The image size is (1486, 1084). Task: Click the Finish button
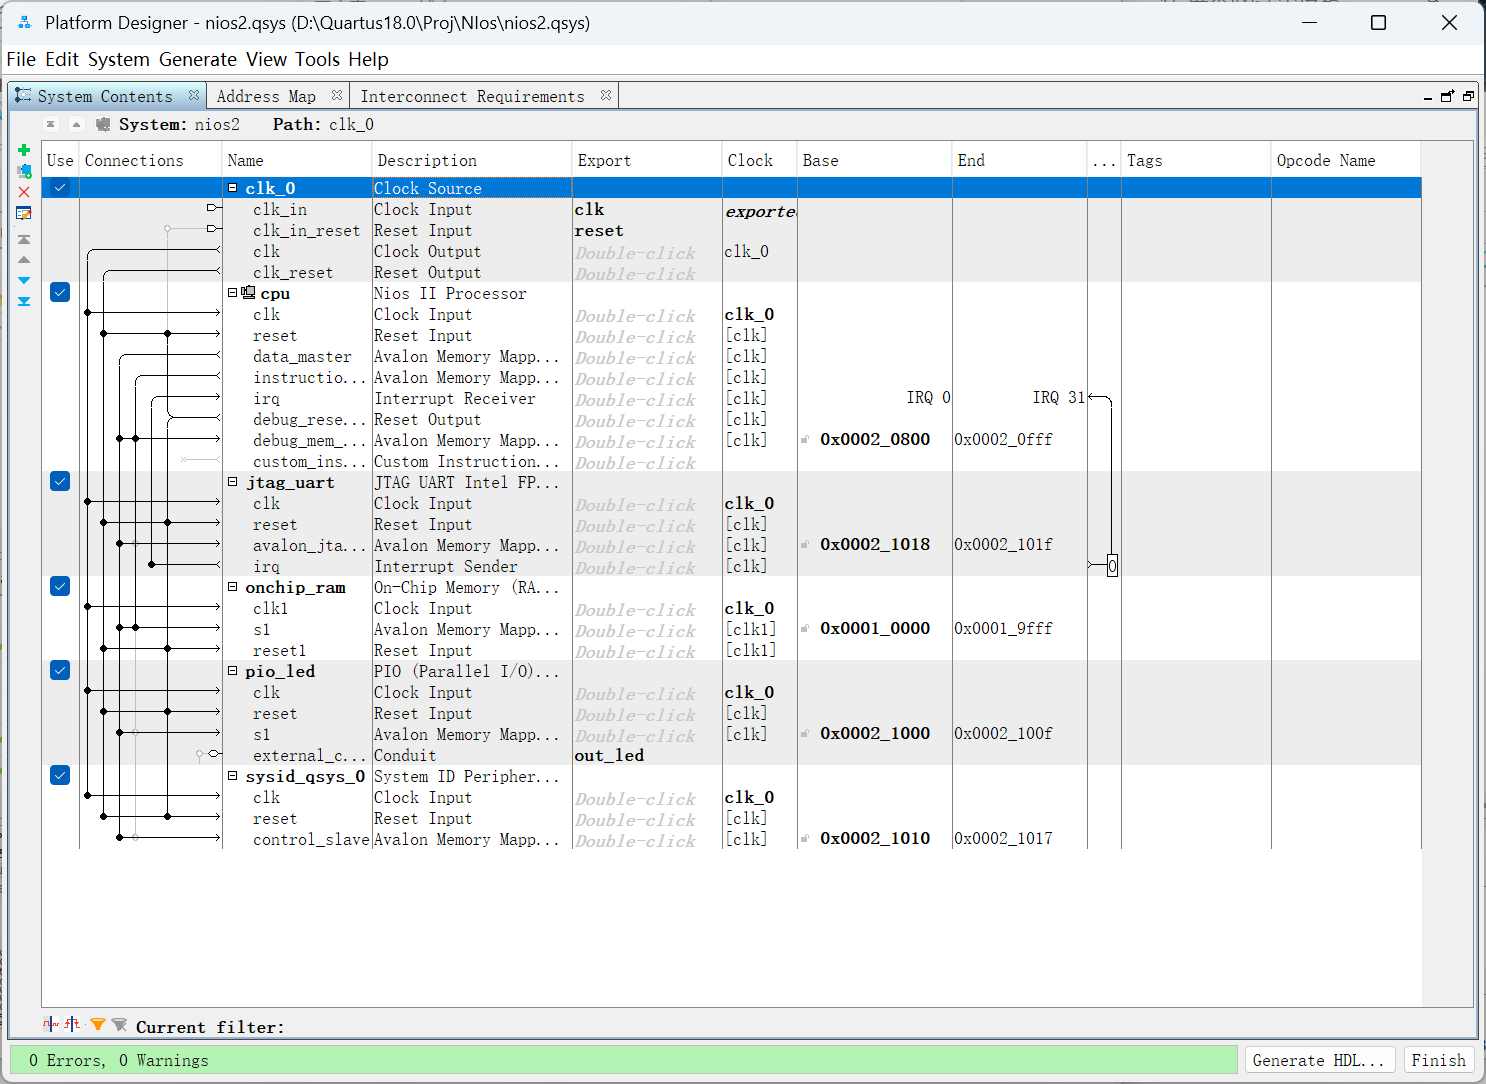pyautogui.click(x=1438, y=1060)
